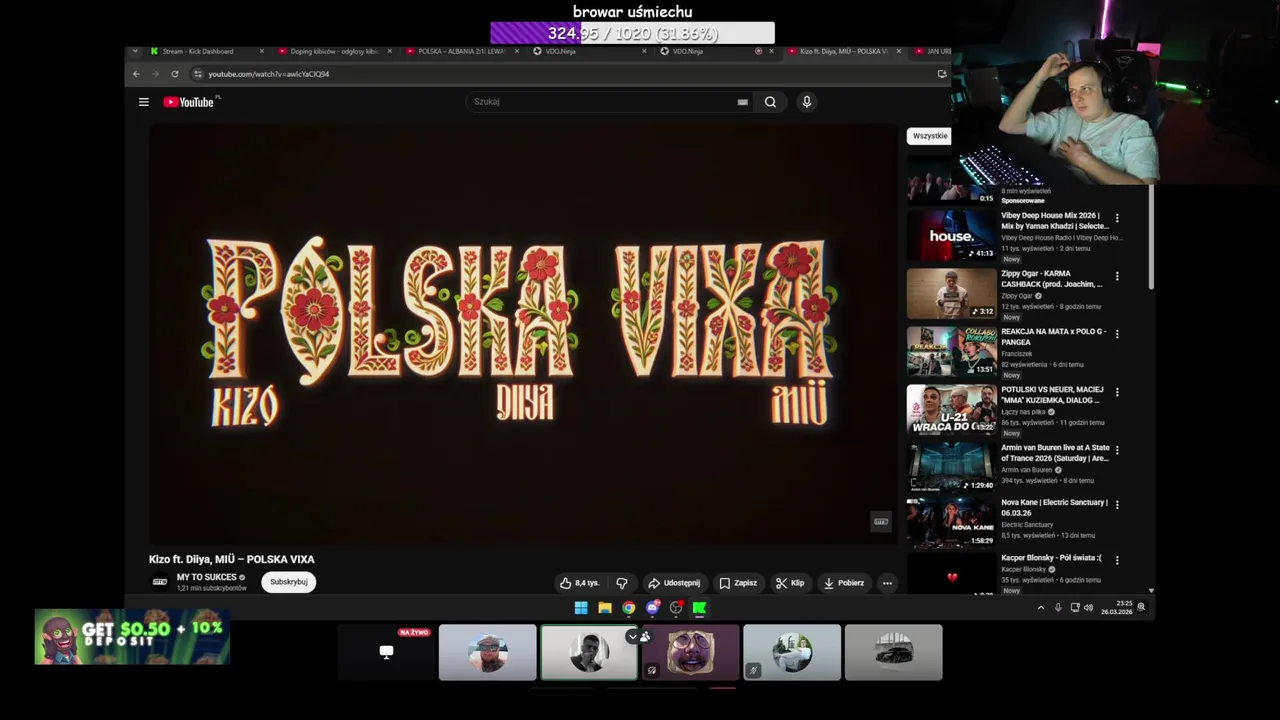The width and height of the screenshot is (1280, 720).
Task: Open POTULSKI VS NEUER video thumbnail
Action: 952,408
